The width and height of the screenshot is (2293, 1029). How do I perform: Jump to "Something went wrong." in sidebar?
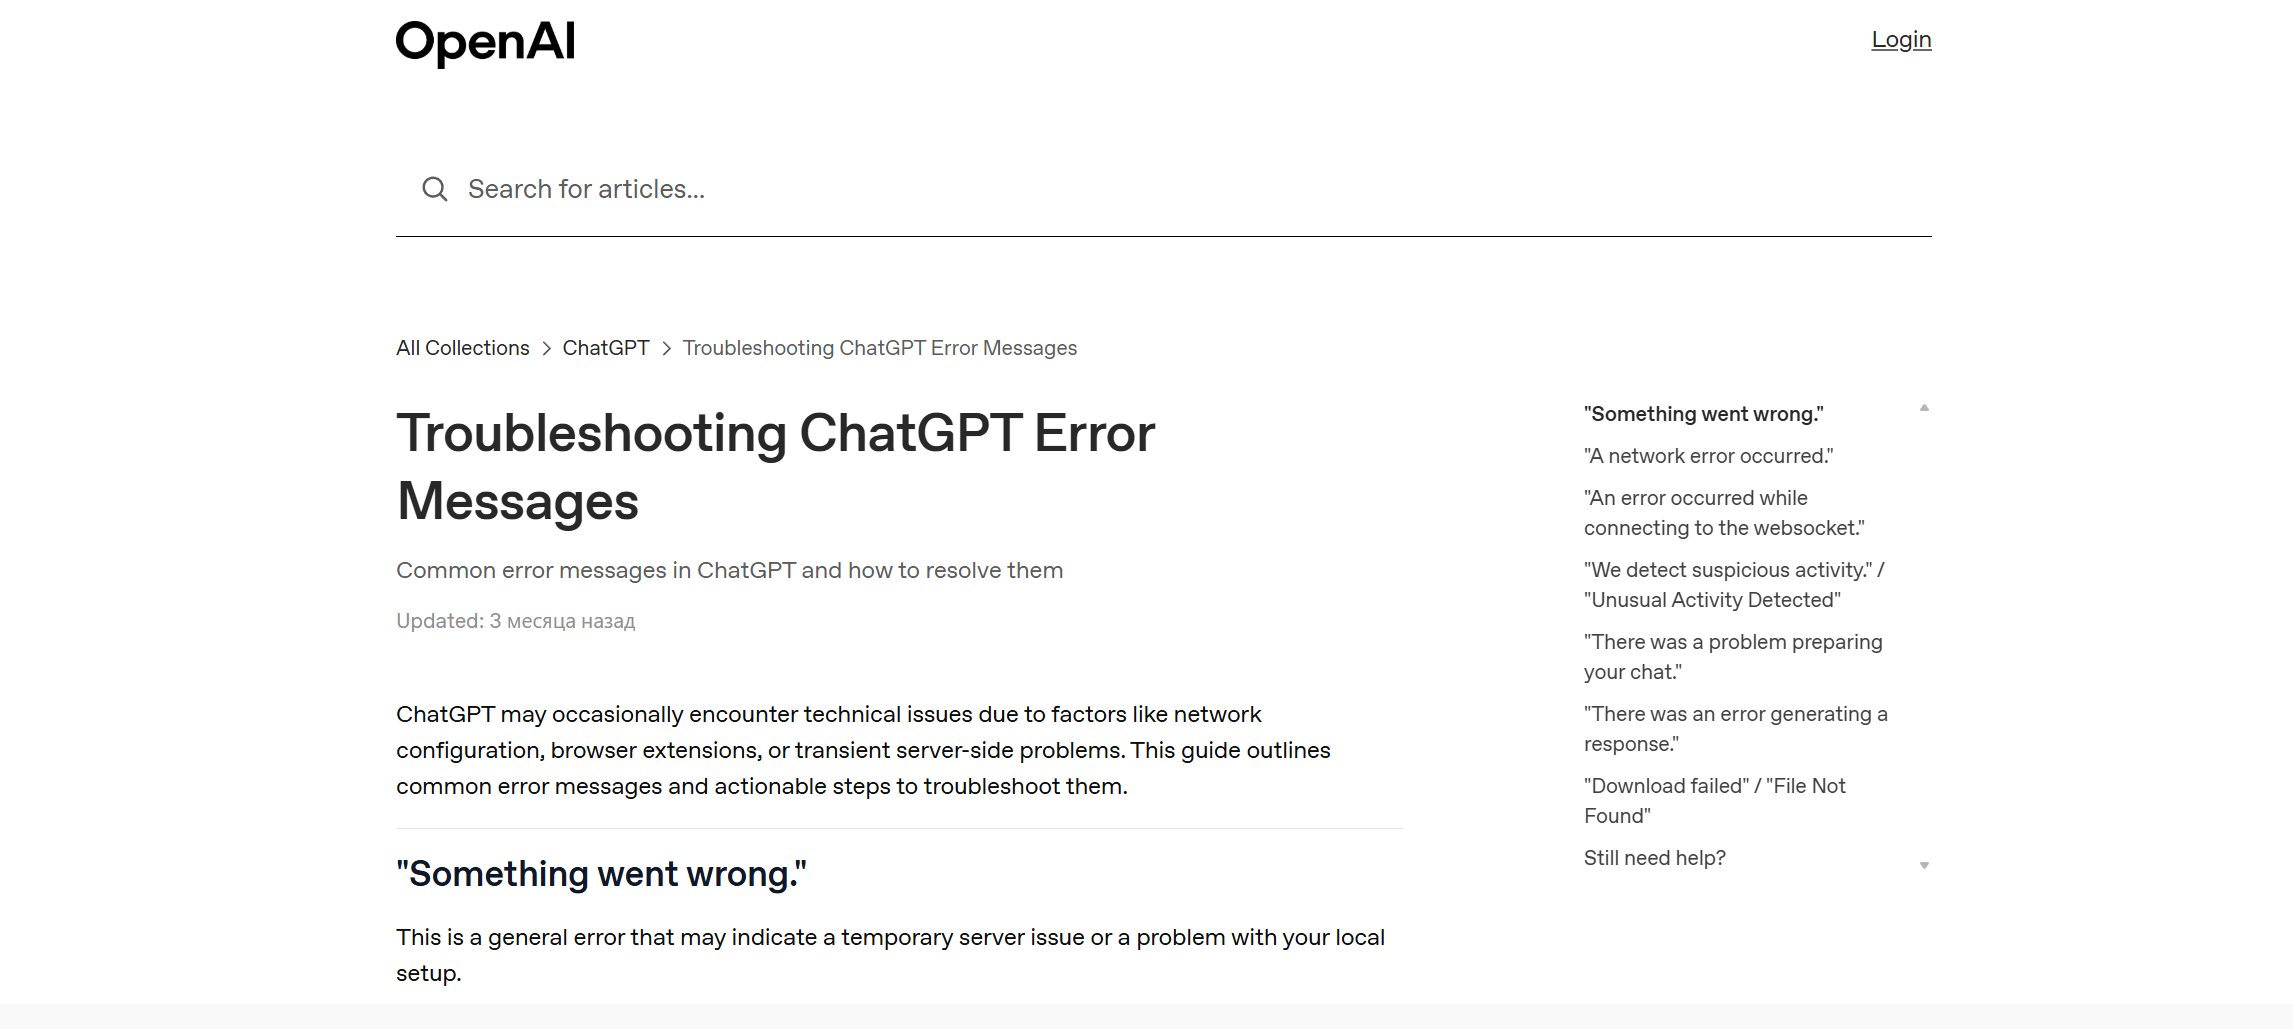(1703, 414)
